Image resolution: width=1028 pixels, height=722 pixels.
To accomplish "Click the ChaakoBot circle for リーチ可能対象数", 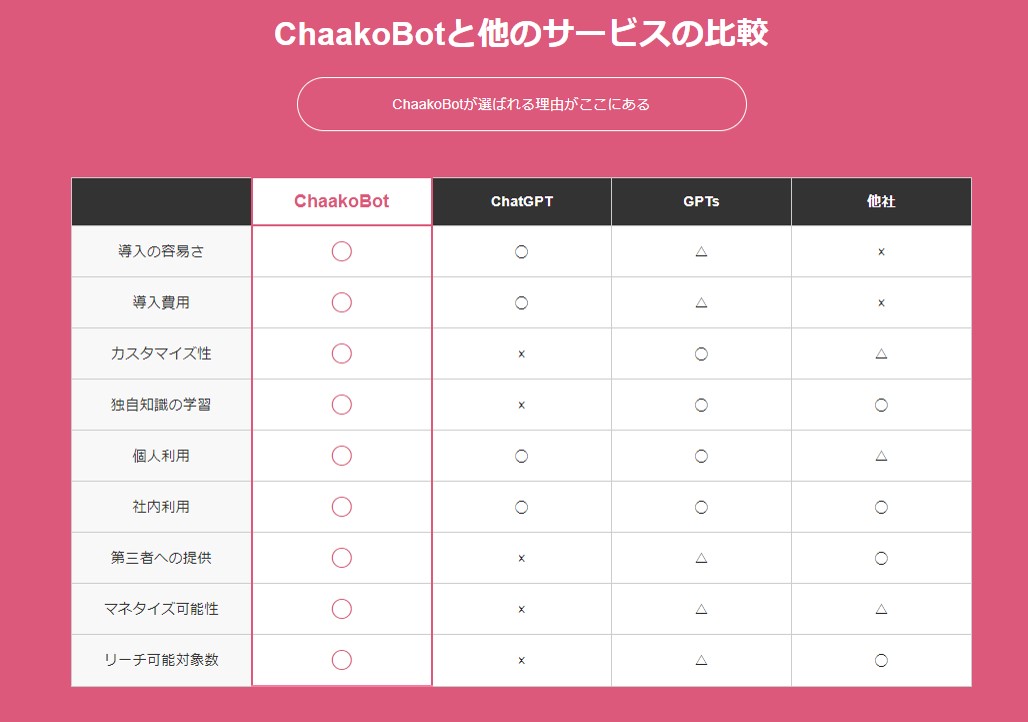I will tap(341, 660).
